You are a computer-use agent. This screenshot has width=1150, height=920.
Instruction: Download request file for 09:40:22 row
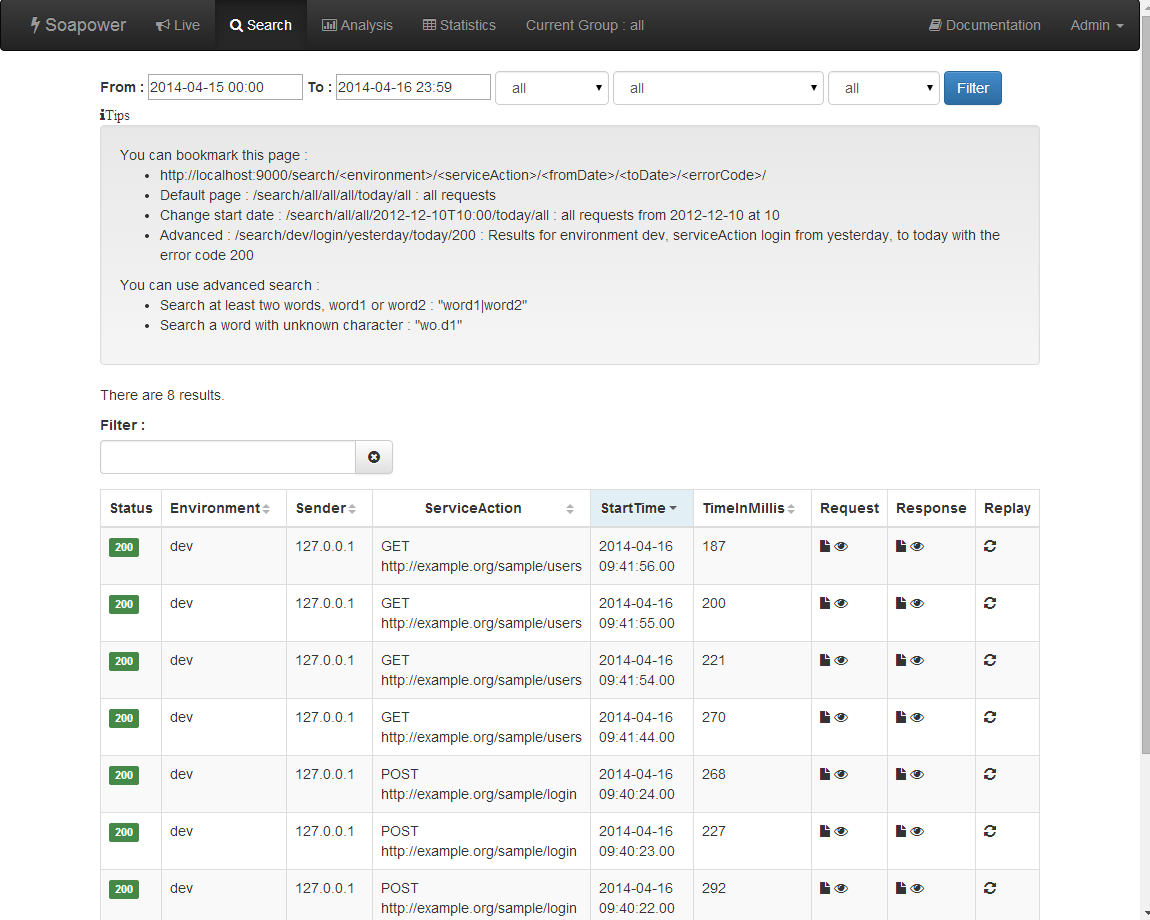824,888
